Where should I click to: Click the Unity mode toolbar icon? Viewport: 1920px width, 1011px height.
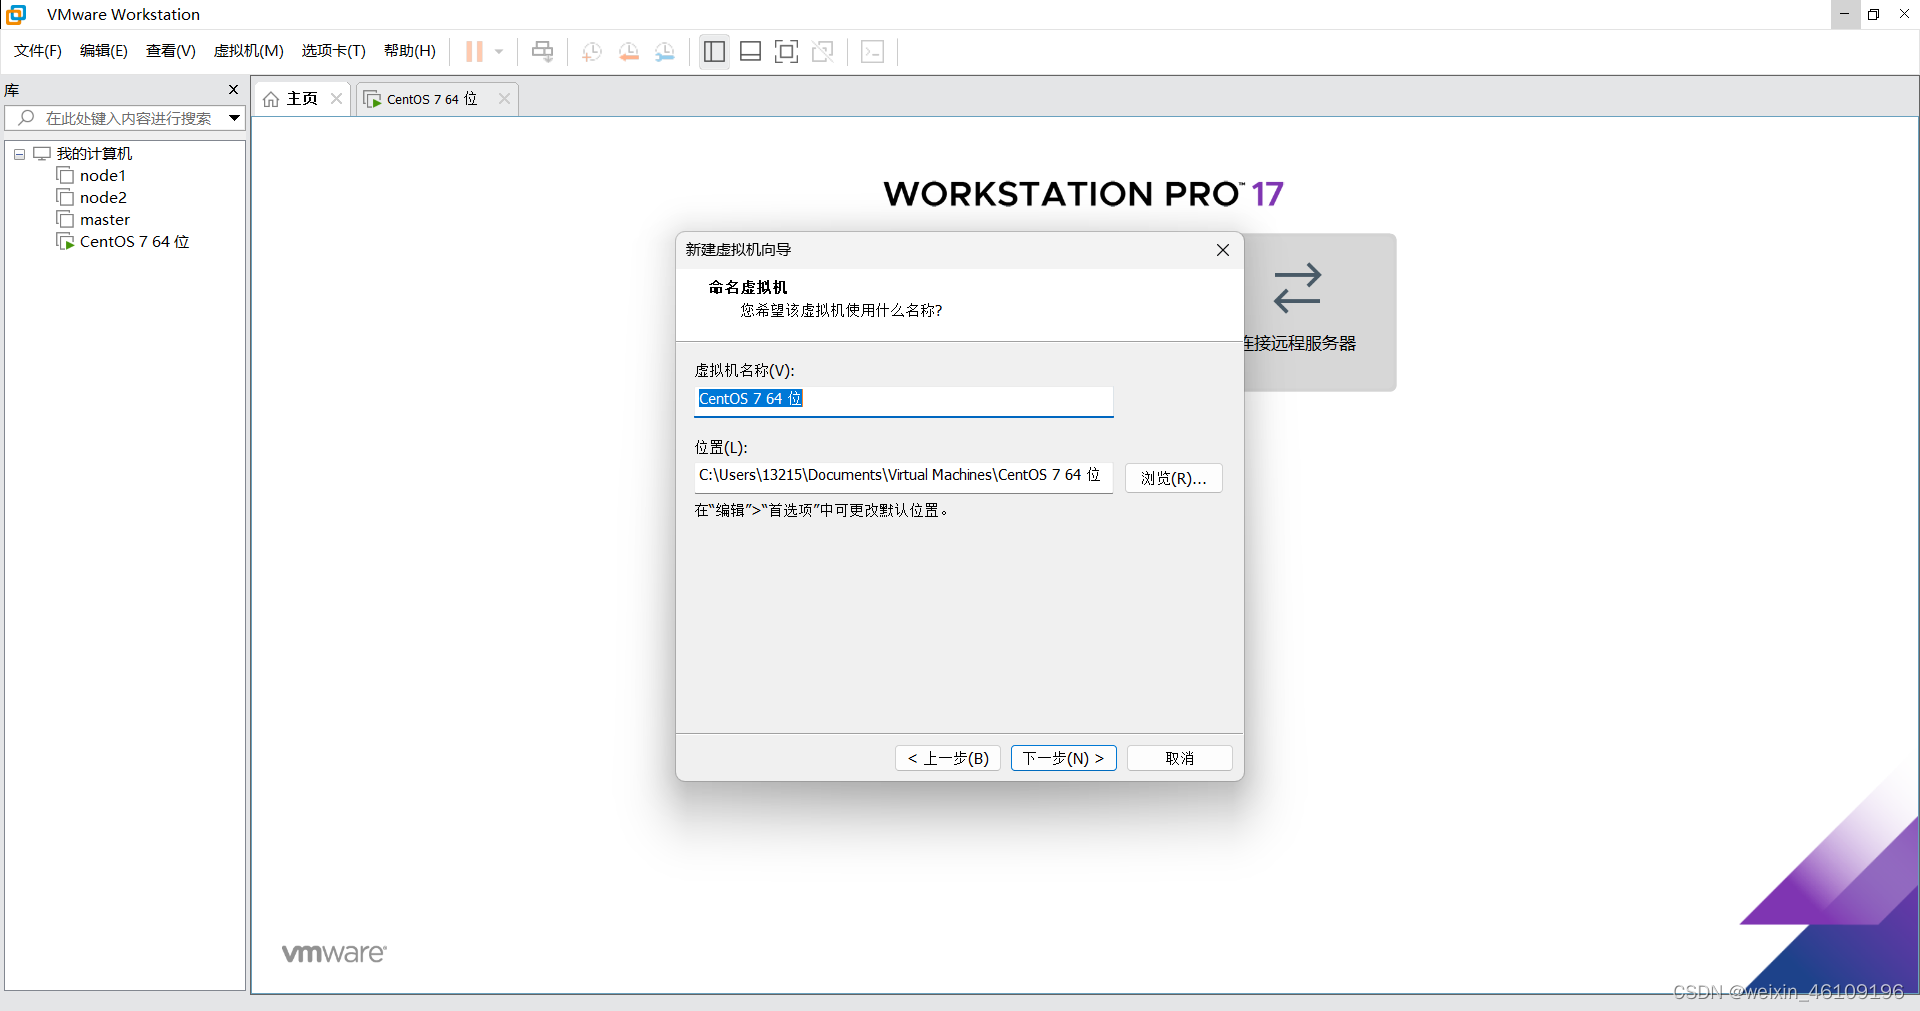[x=822, y=52]
